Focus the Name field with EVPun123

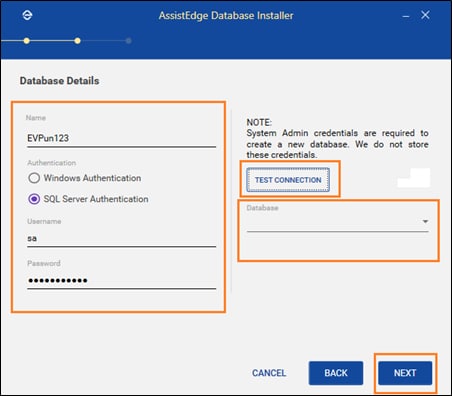(121, 138)
